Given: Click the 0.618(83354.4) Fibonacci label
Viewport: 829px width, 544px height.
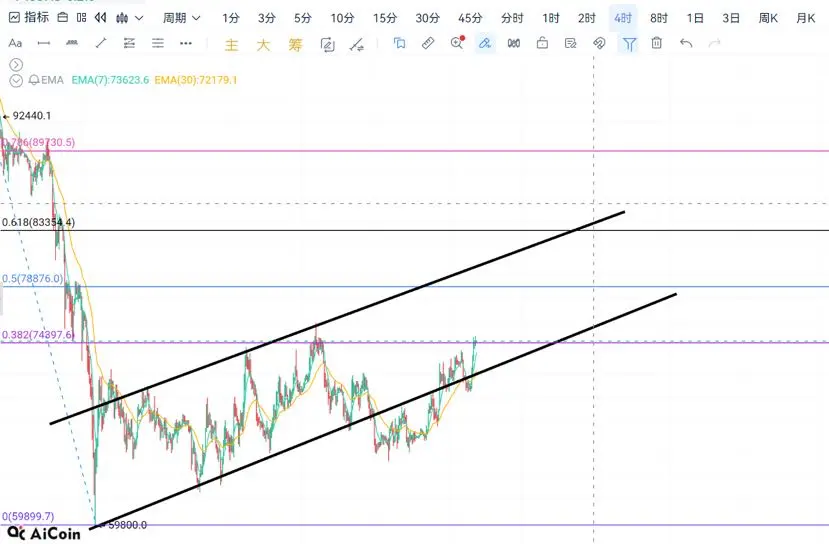Looking at the screenshot, I should coord(39,222).
